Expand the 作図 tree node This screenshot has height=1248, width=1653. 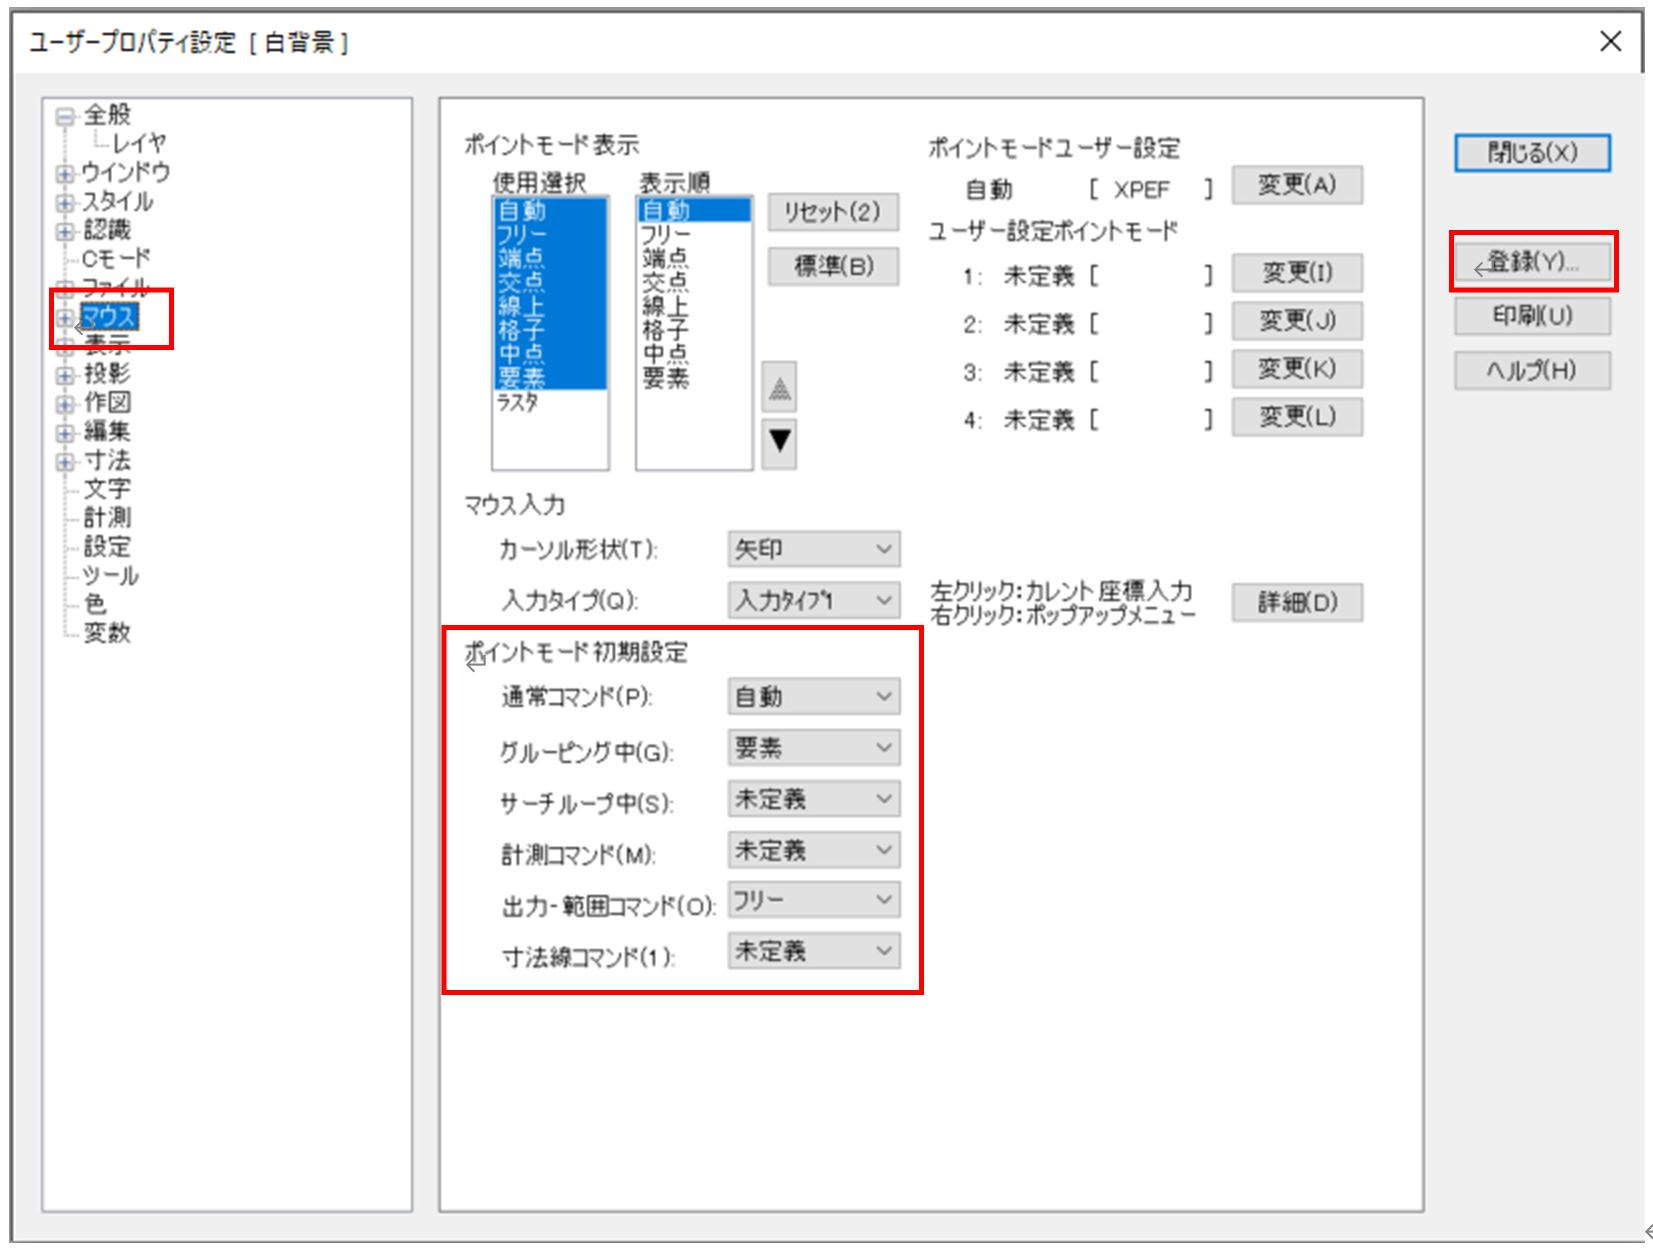(x=64, y=404)
